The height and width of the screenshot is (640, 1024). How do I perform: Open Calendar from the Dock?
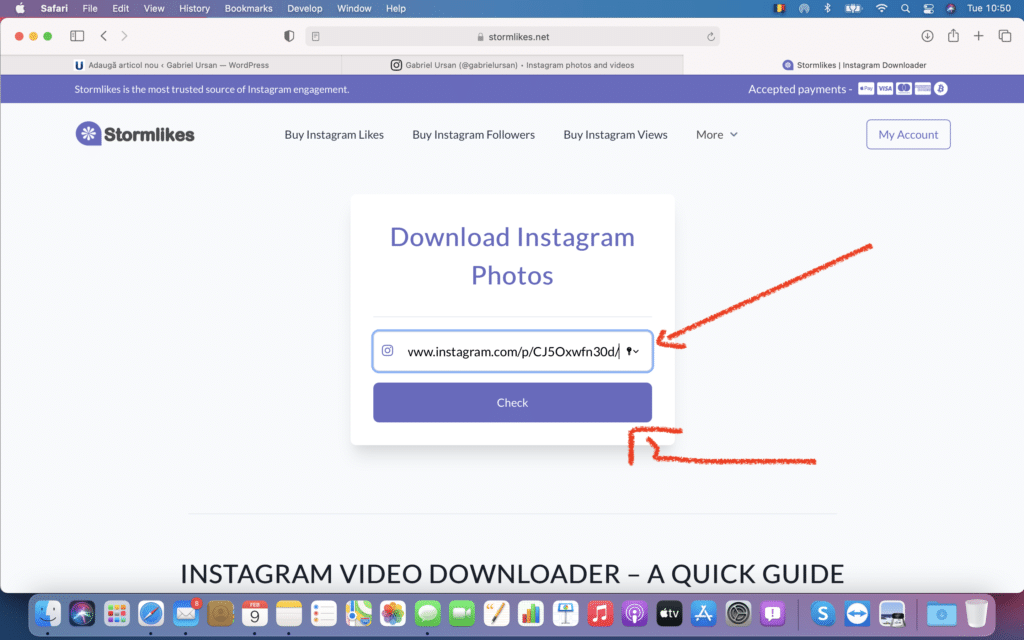(x=255, y=614)
